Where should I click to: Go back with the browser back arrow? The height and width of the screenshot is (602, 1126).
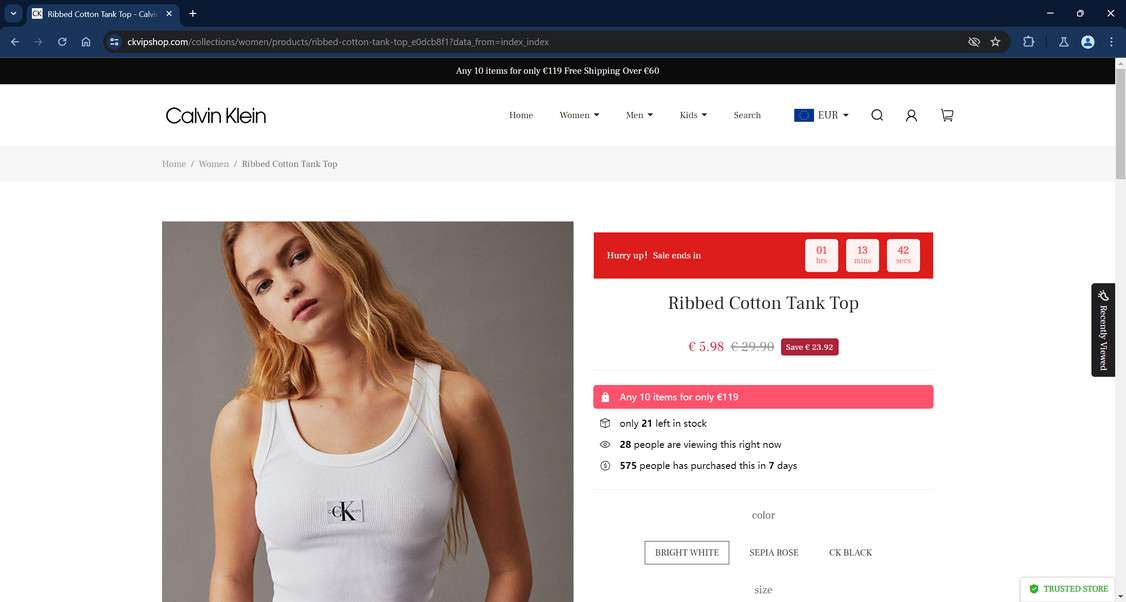pyautogui.click(x=14, y=42)
